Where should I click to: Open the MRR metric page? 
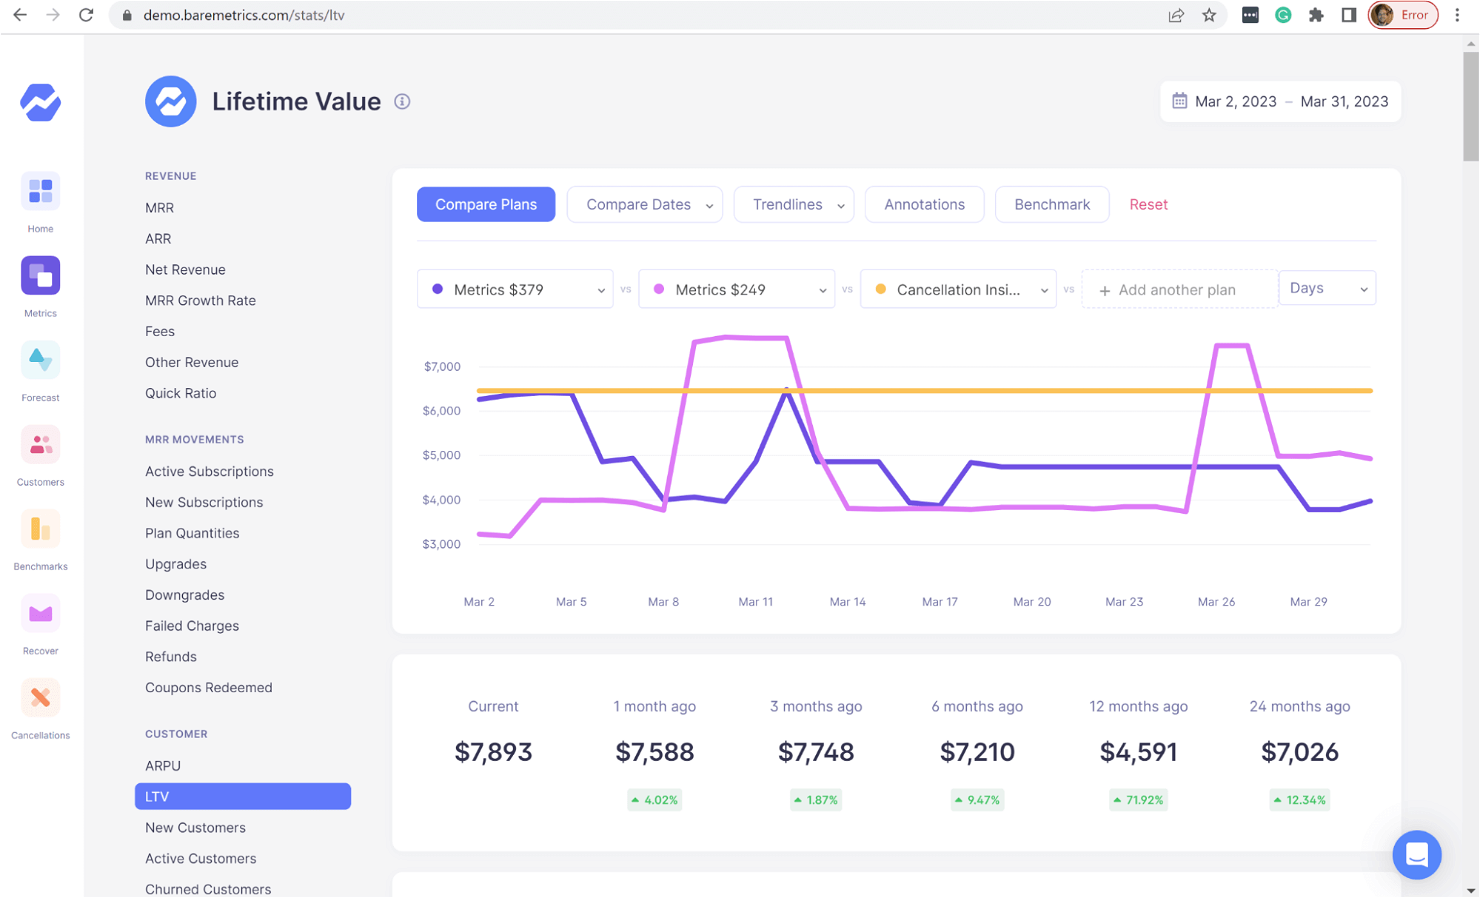click(x=159, y=207)
